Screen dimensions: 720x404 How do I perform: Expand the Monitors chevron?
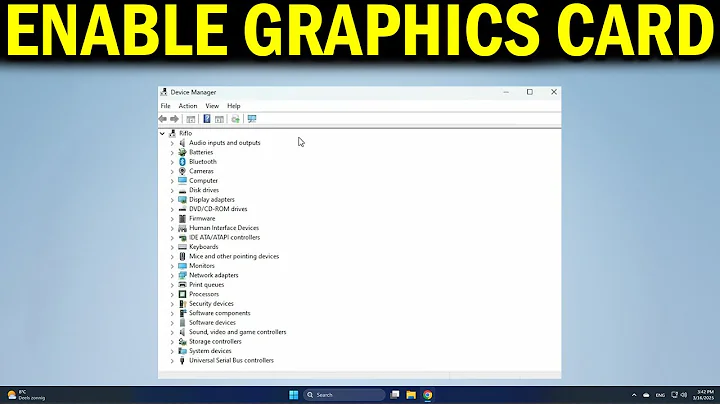[x=172, y=266]
